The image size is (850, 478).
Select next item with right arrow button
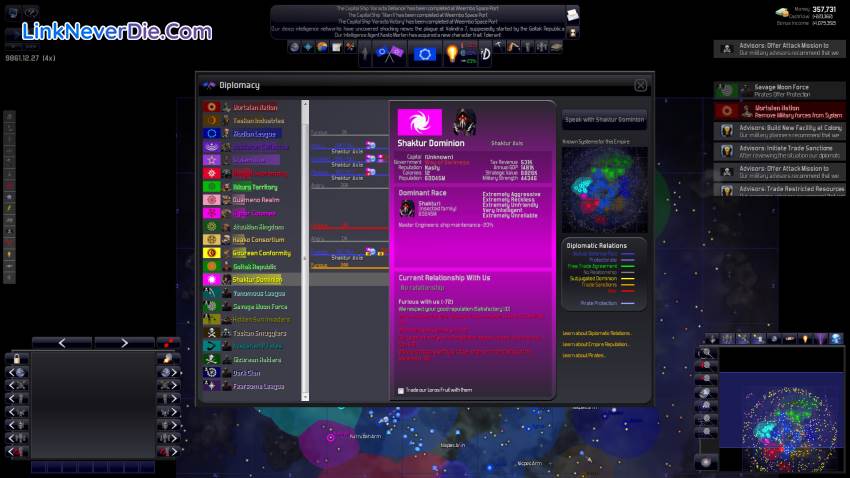coord(124,343)
